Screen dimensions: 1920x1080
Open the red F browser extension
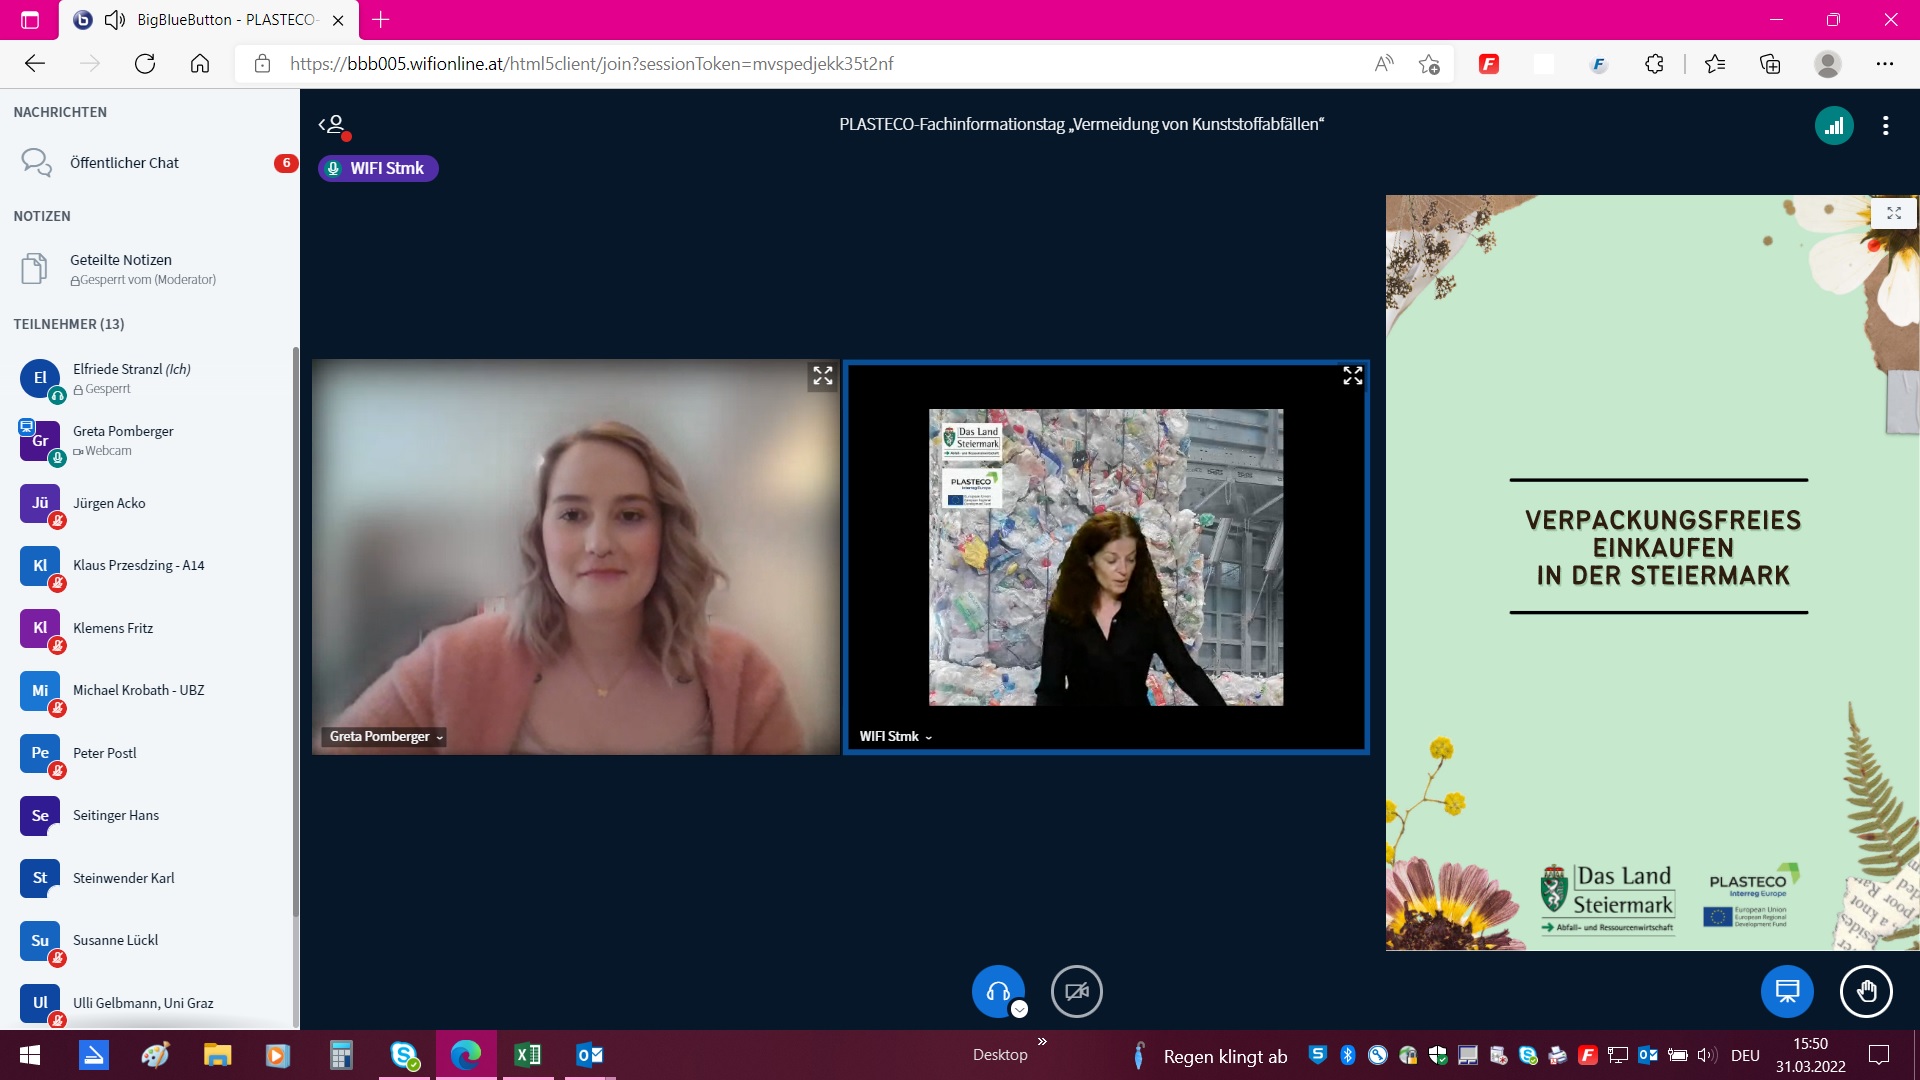click(x=1489, y=64)
